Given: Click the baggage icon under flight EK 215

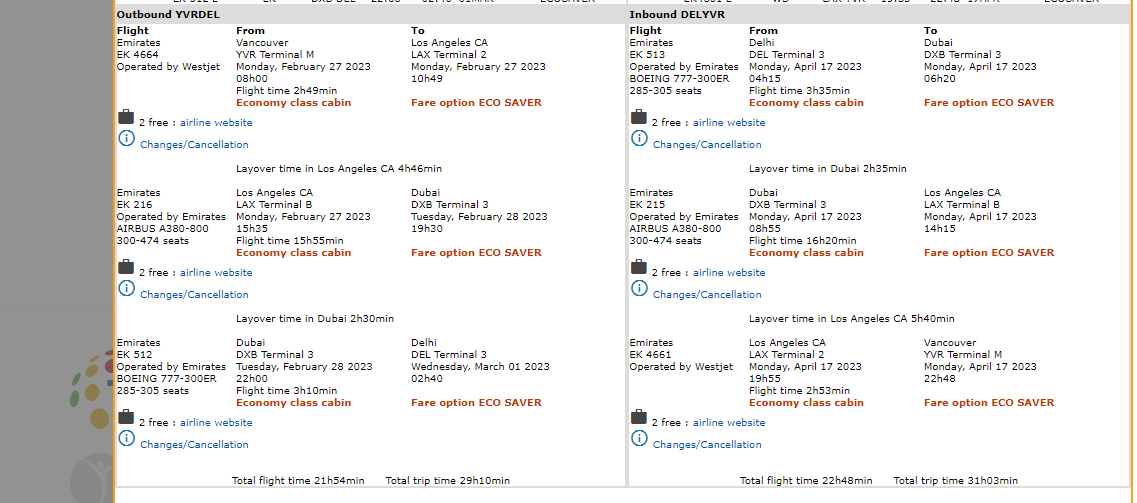Looking at the screenshot, I should (x=639, y=268).
